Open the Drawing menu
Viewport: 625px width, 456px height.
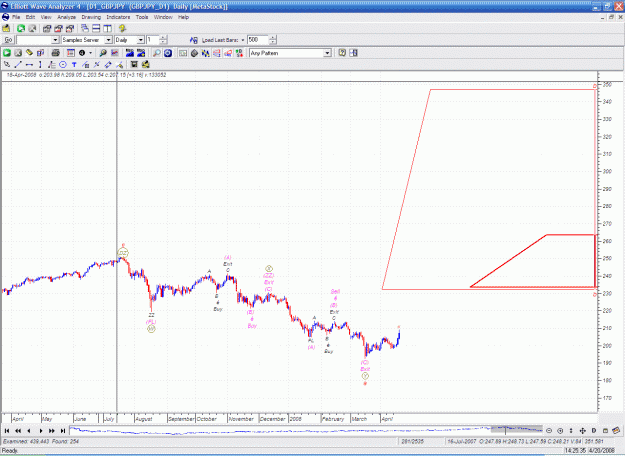pos(91,17)
